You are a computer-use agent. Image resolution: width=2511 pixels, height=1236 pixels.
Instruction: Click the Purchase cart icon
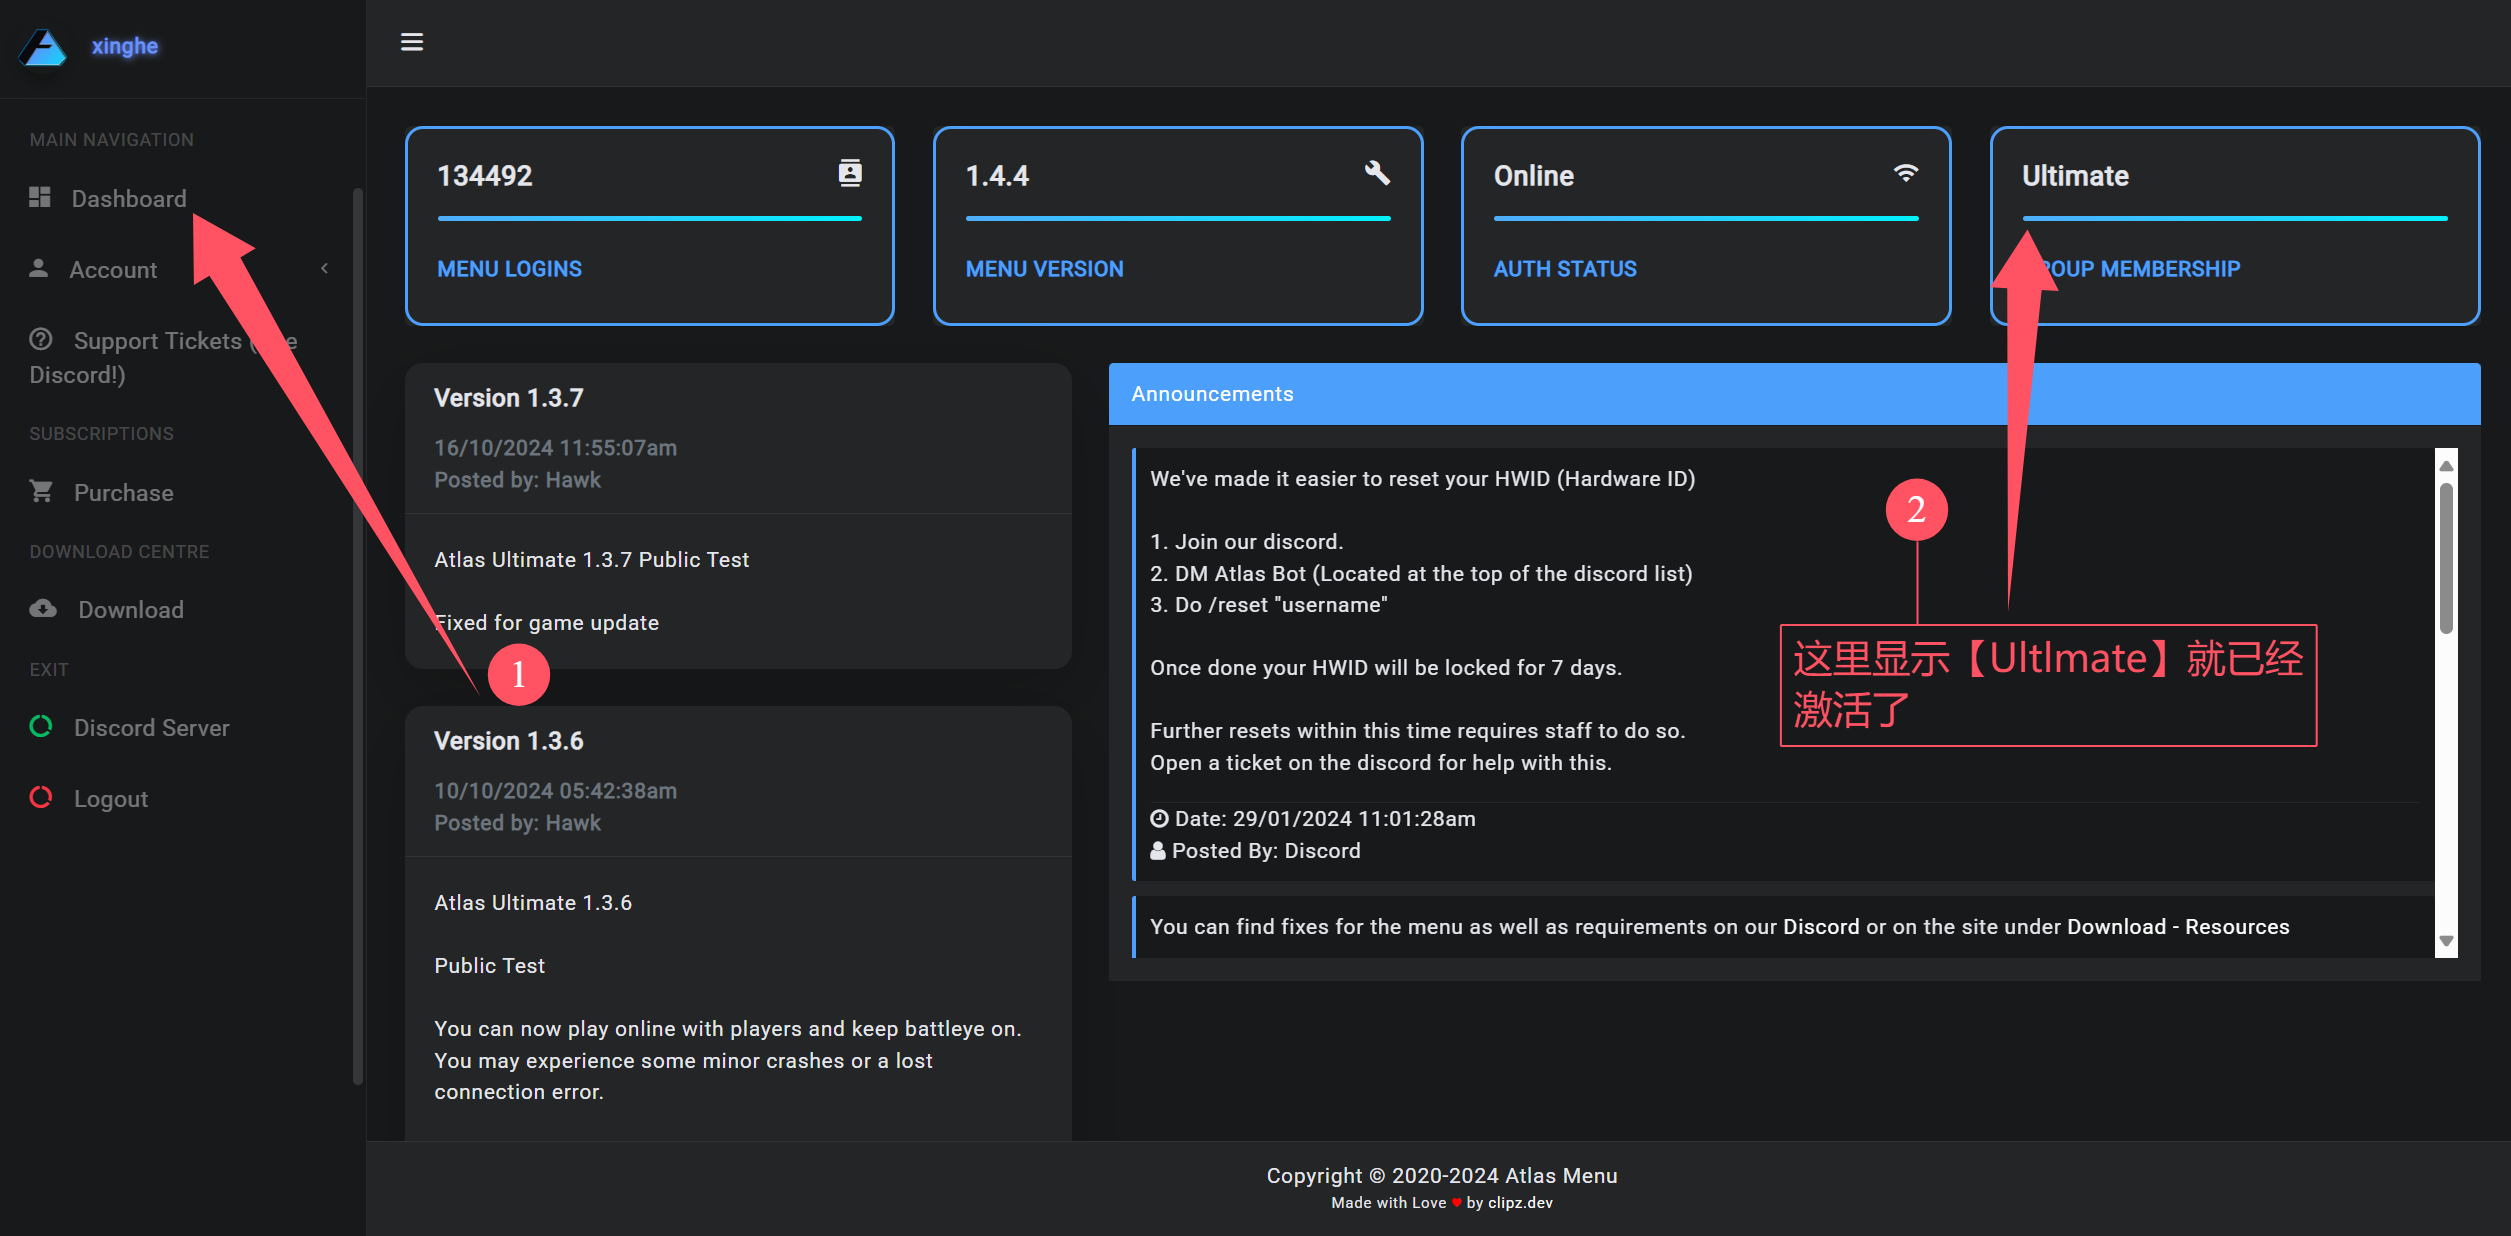(41, 491)
